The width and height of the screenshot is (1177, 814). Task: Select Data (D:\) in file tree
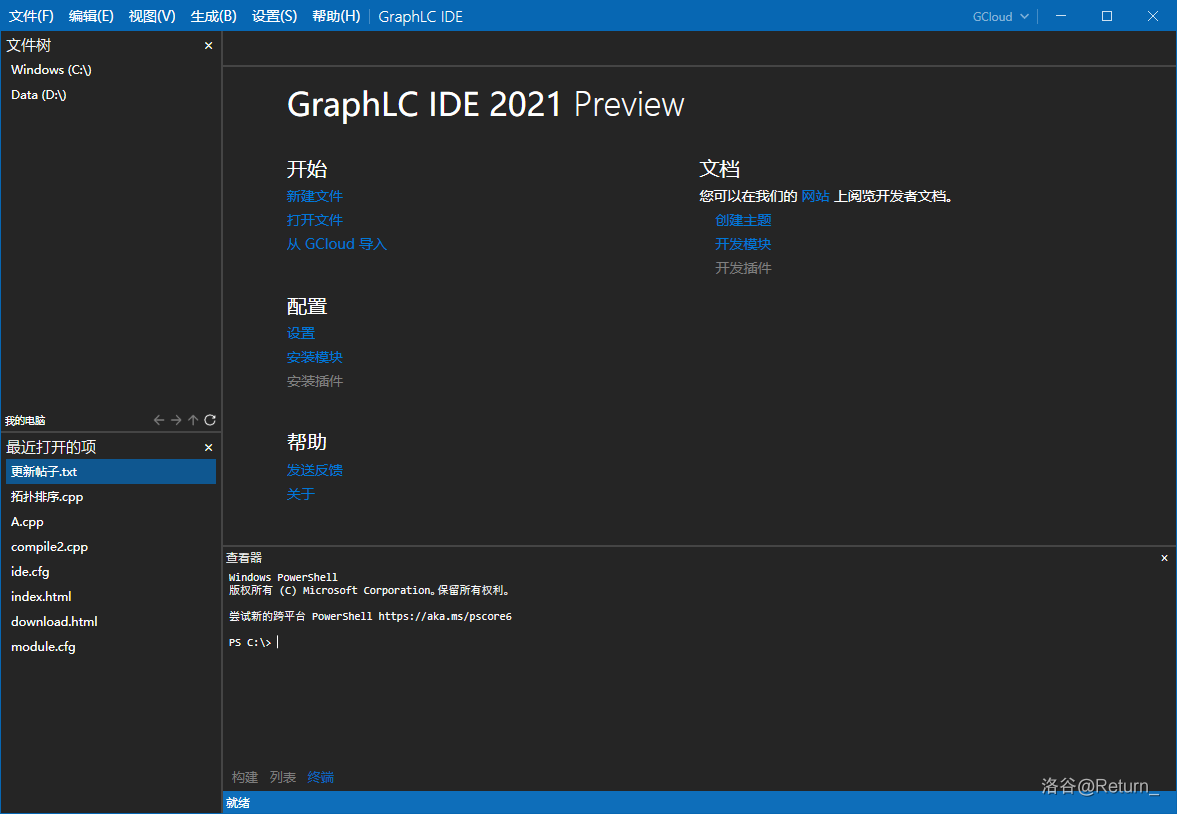click(111, 95)
